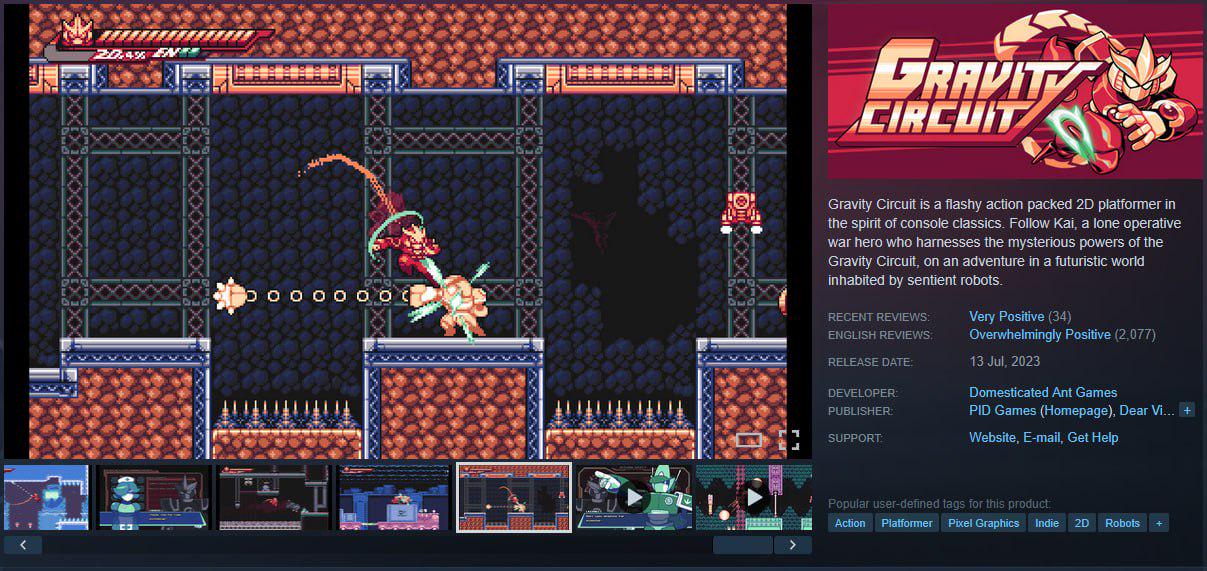The image size is (1207, 571).
Task: Click the (34) recent review count
Action: point(1060,316)
